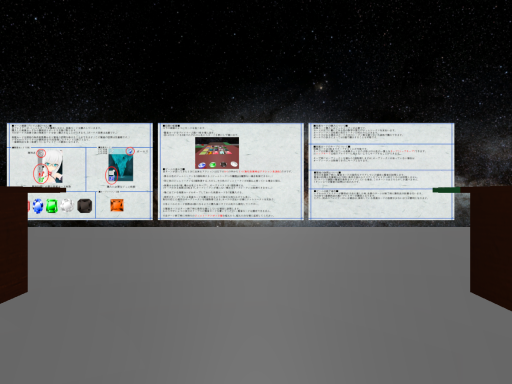Click the blue circled icon on cave card
Viewport: 512px width, 384px height.
tap(130, 151)
